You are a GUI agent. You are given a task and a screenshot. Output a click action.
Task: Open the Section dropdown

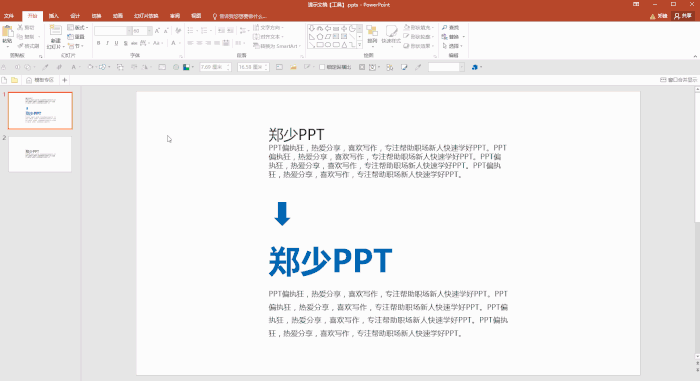click(x=76, y=46)
